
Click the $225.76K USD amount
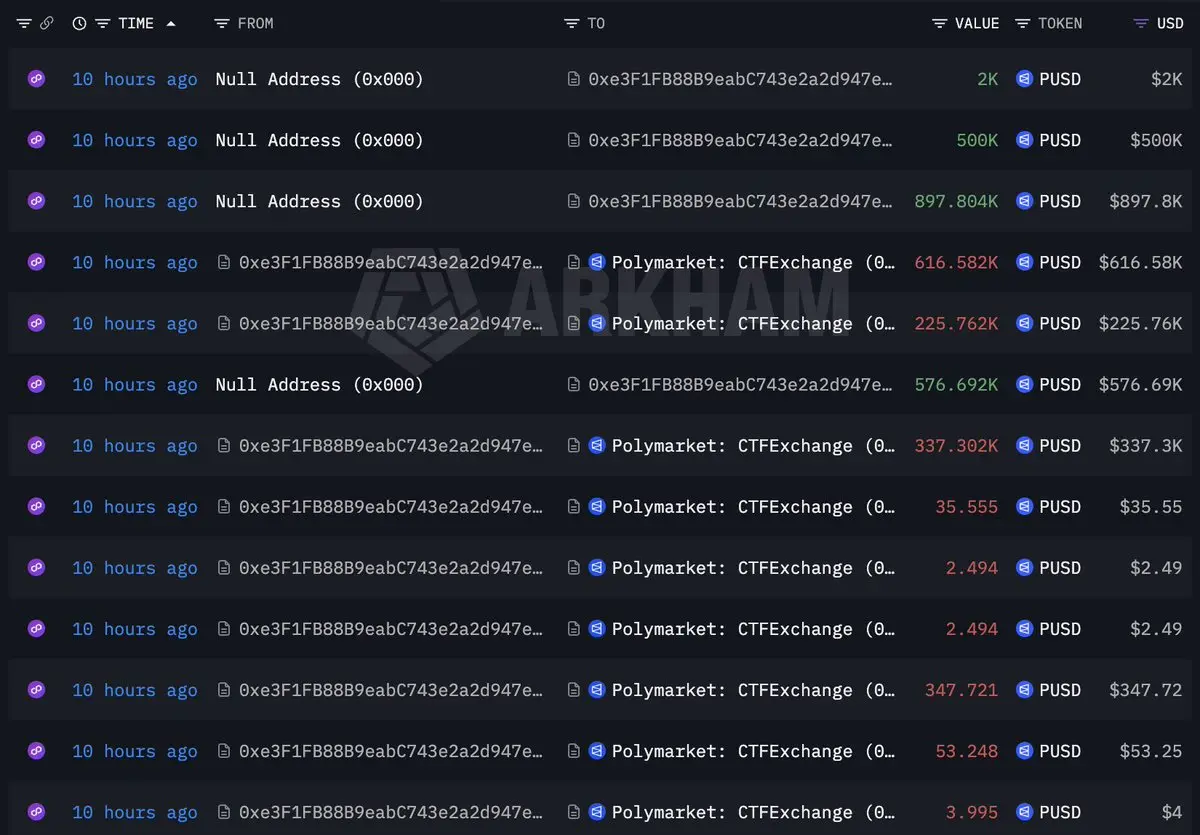click(x=1141, y=323)
